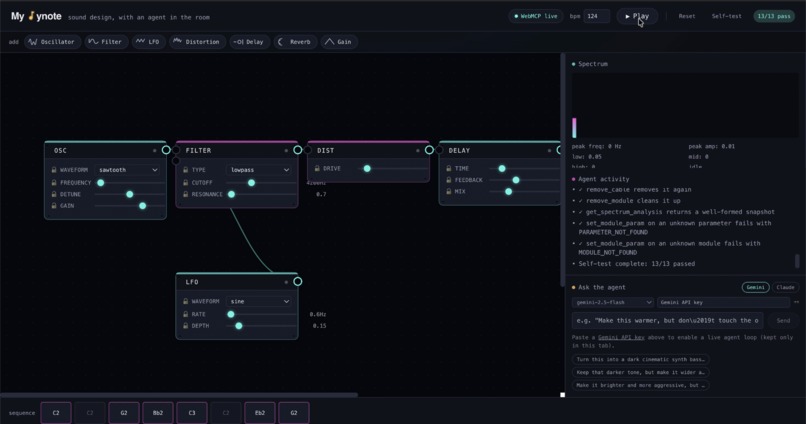Image resolution: width=806 pixels, height=424 pixels.
Task: Start playback with the Play button
Action: pos(637,16)
